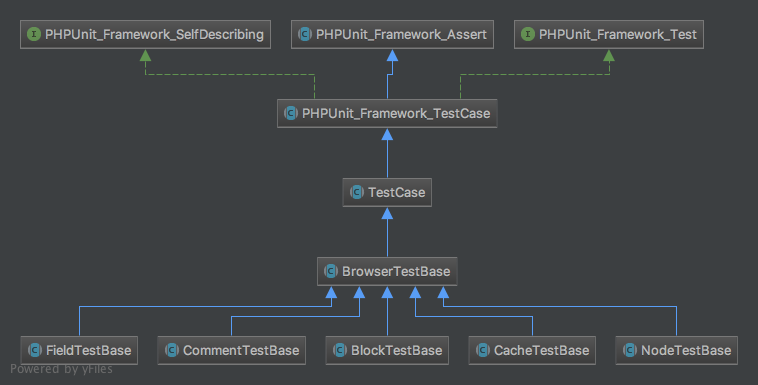Viewport: 758px width, 385px height.
Task: Click the Powered by yFiles watermark
Action: [x=61, y=369]
